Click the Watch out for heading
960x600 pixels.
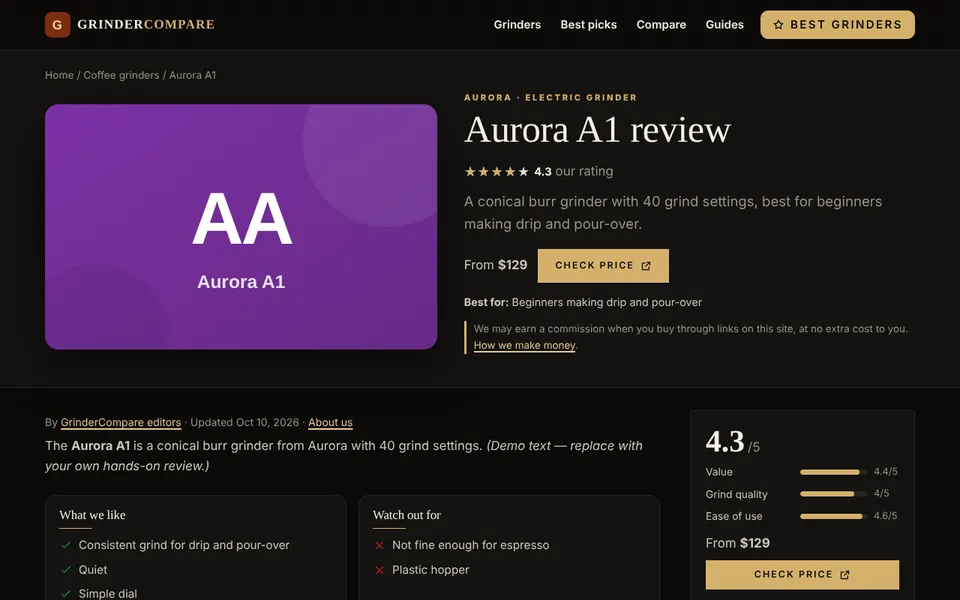pos(407,515)
